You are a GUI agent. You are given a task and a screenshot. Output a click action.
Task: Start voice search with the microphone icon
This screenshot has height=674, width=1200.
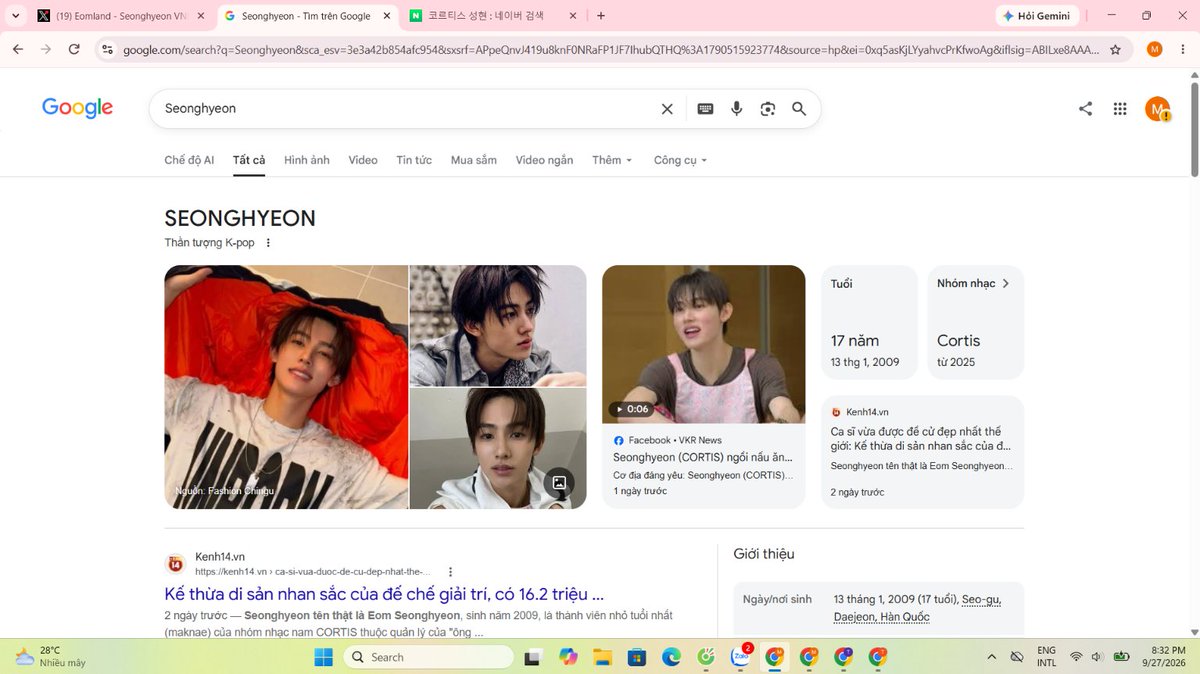(x=737, y=109)
